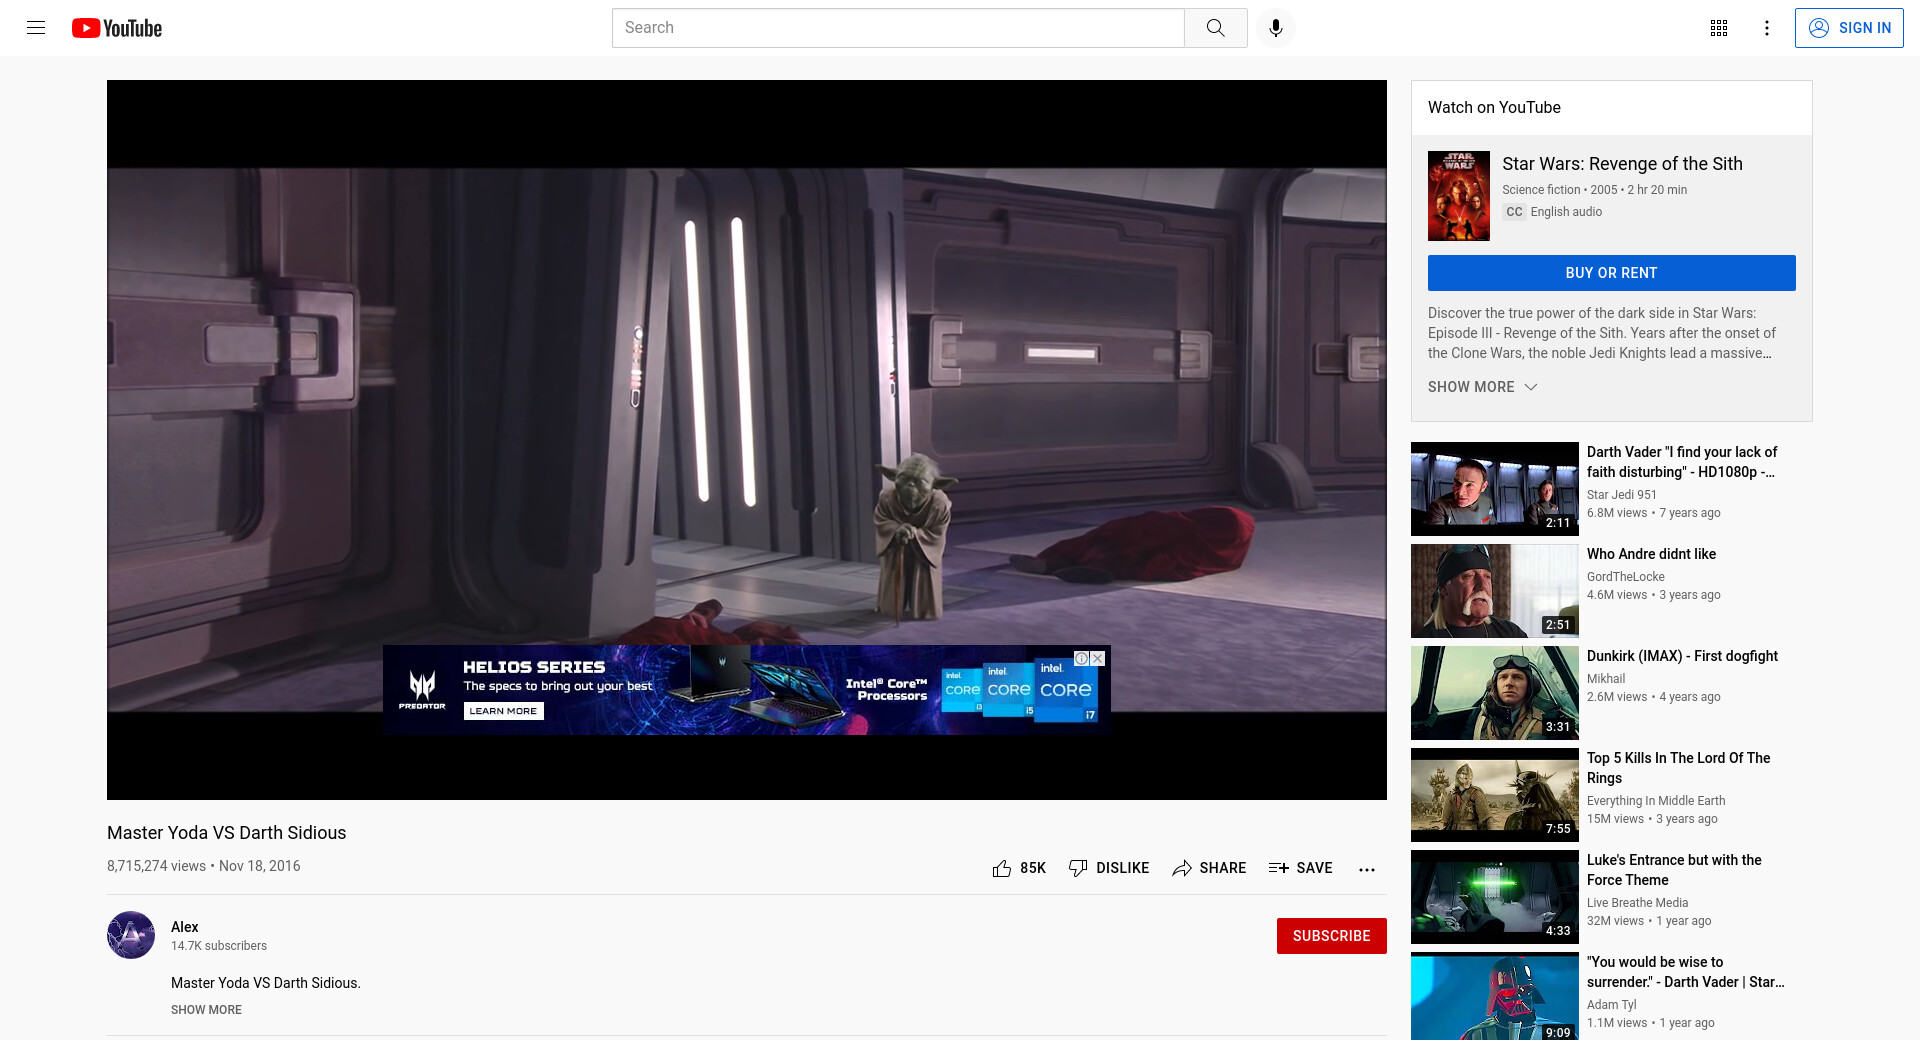
Task: Dislike the video
Action: 1108,868
